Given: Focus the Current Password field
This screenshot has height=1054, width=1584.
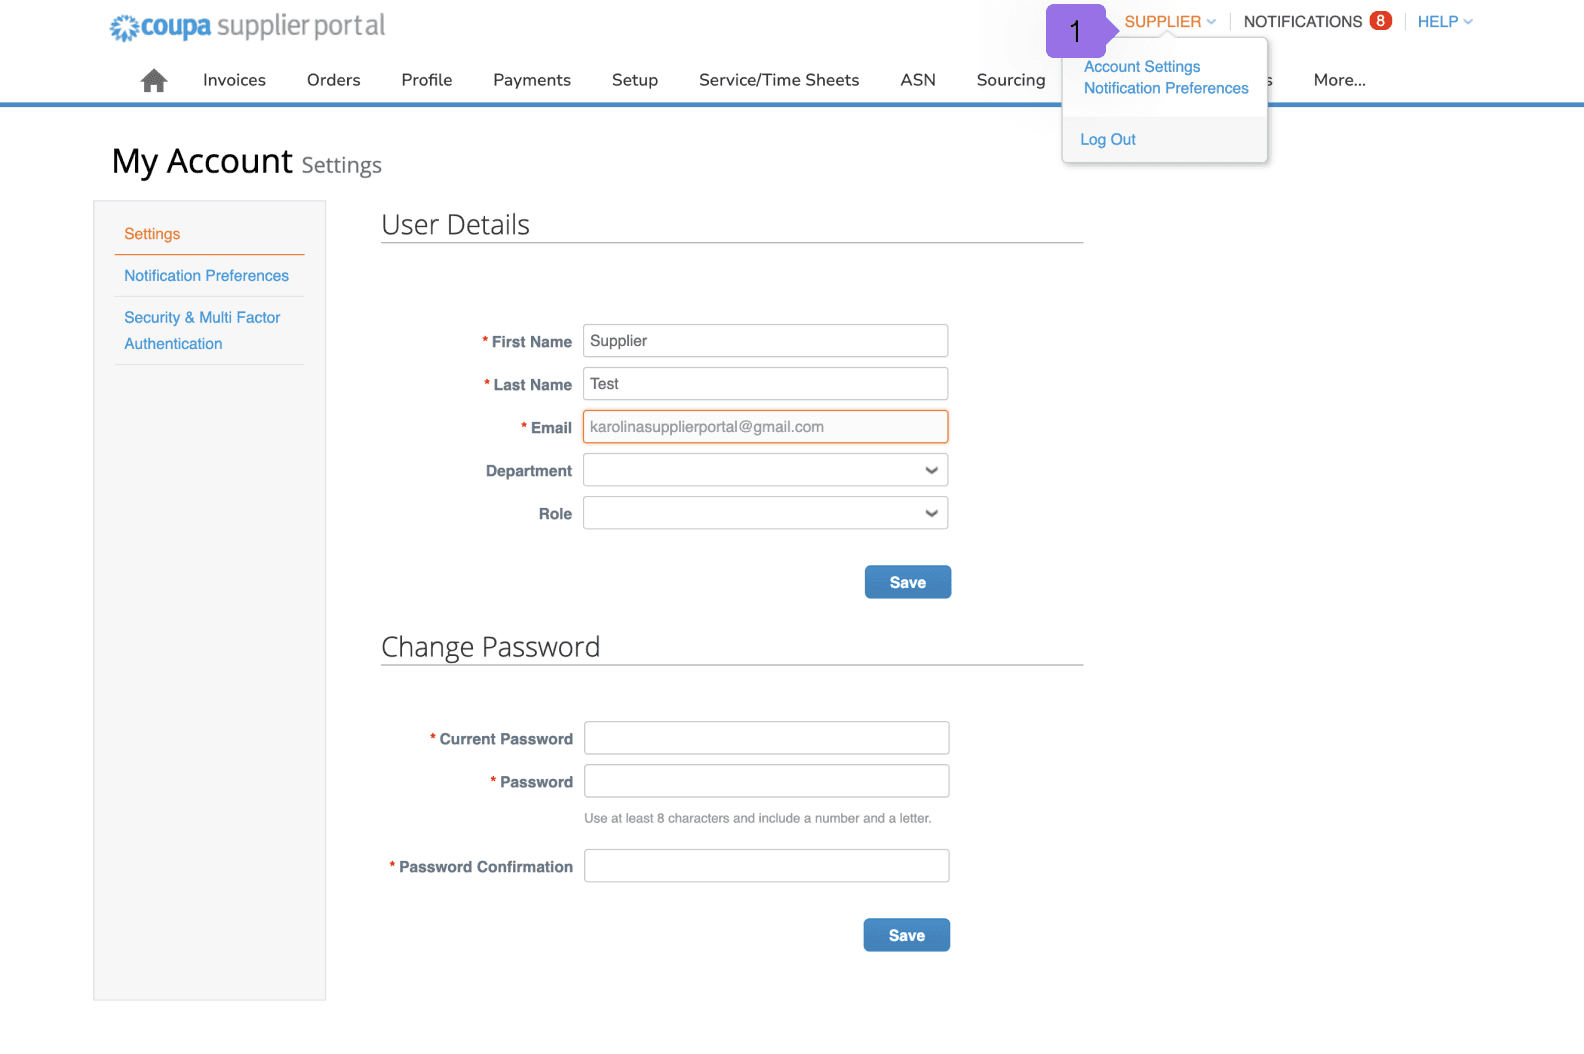Looking at the screenshot, I should coord(766,738).
